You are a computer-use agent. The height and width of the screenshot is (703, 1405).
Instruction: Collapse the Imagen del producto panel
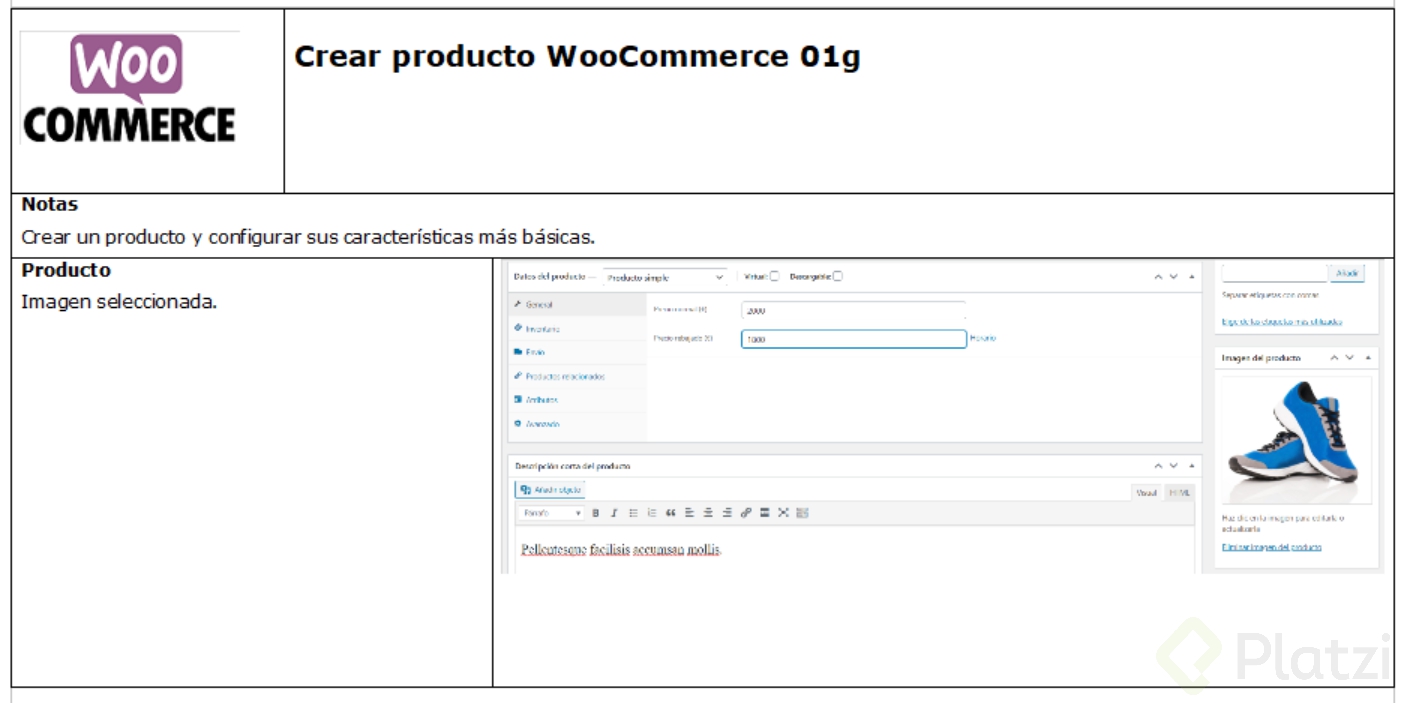pyautogui.click(x=1368, y=357)
